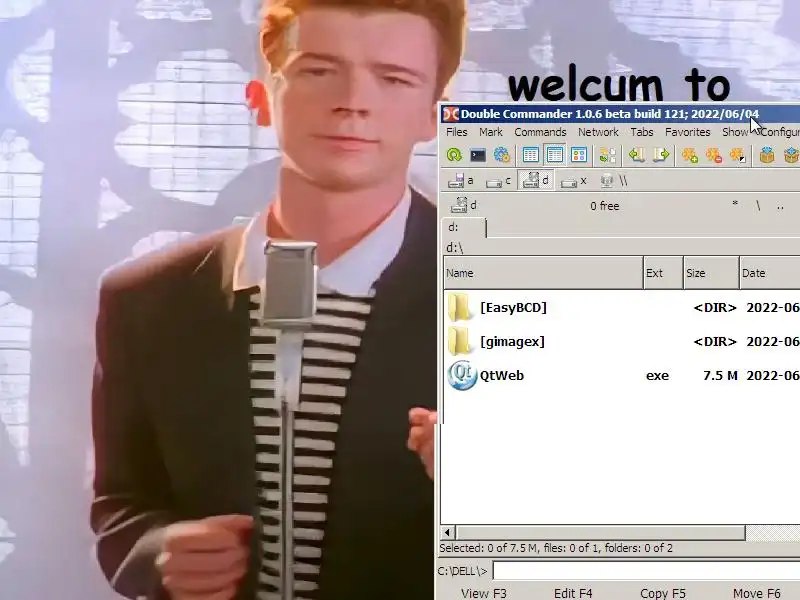The image size is (800, 600).
Task: Sort files by Name column header
Action: (x=543, y=273)
